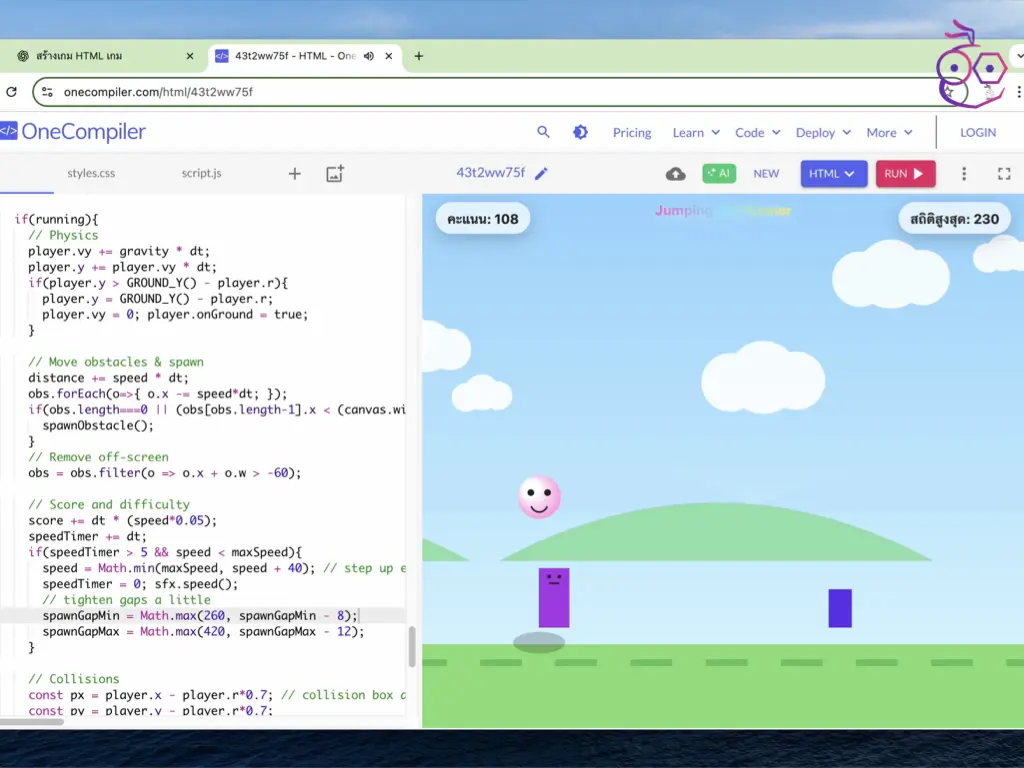The image size is (1024, 768).
Task: Click the editor vertical scrollbar thumb
Action: click(411, 646)
